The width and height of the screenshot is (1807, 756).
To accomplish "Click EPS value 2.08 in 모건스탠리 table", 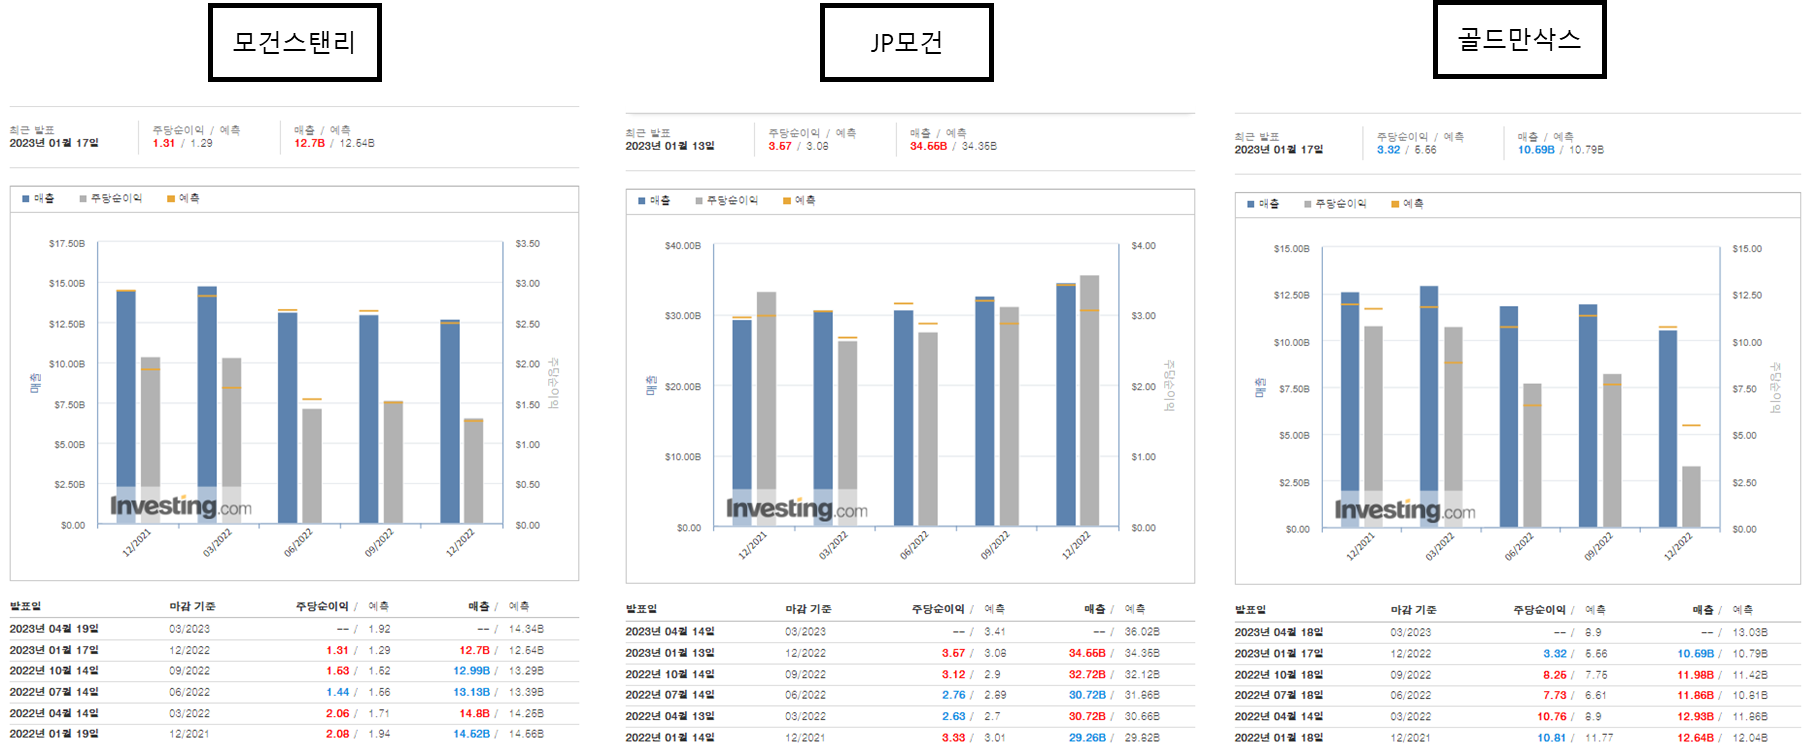I will pos(338,734).
